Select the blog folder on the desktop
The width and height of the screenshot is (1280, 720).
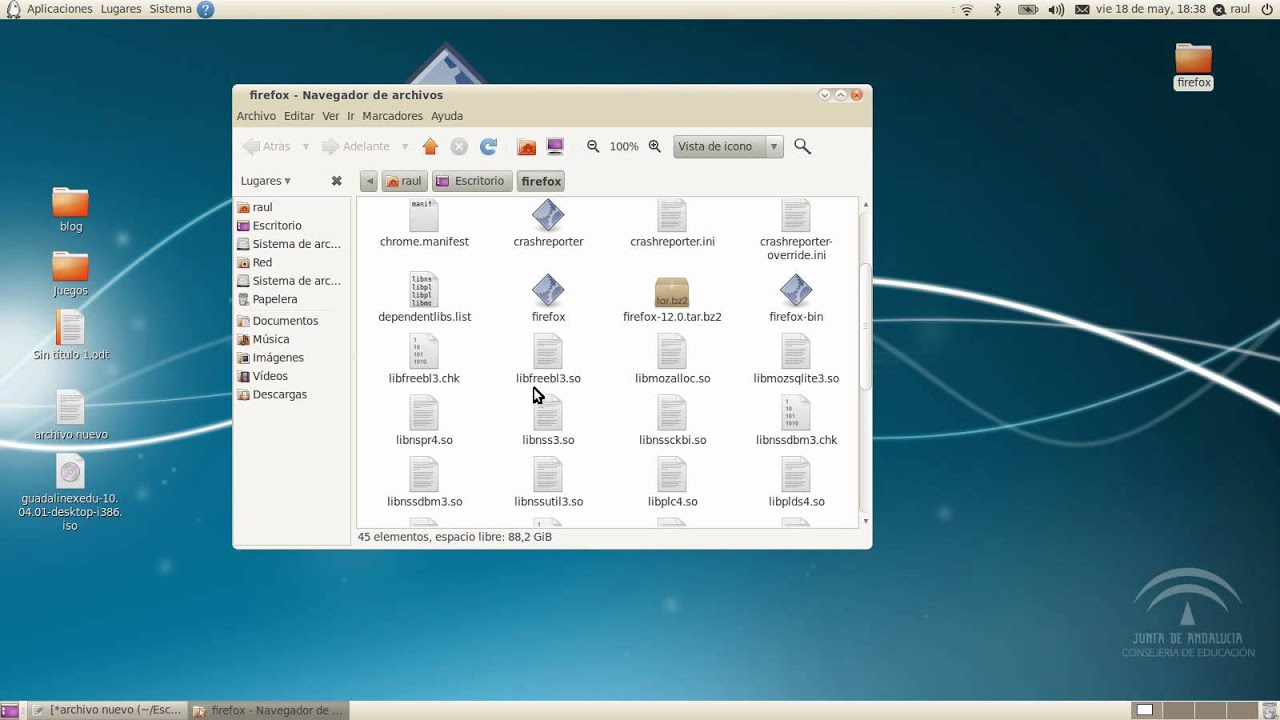[70, 202]
